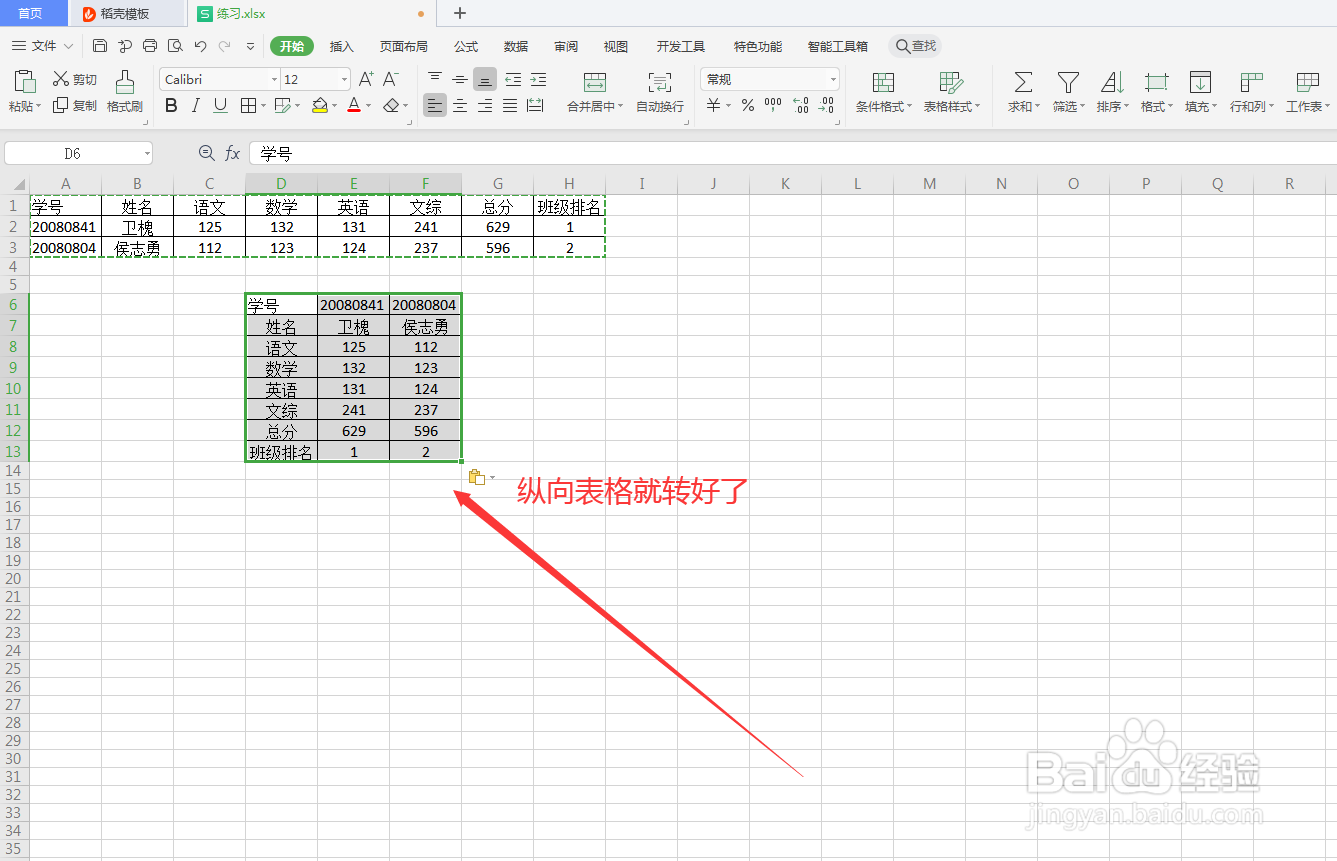Toggle Underline formatting
This screenshot has height=861, width=1337.
221,105
